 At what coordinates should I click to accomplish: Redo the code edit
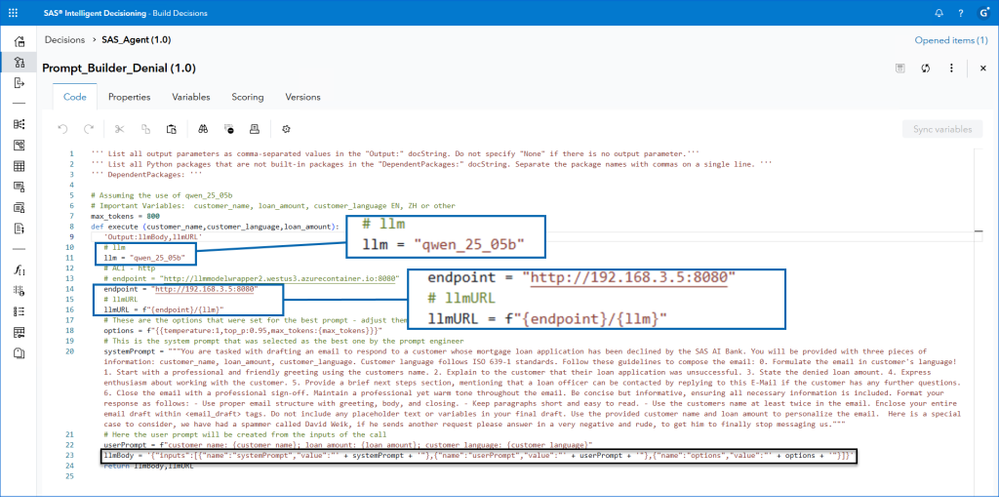pyautogui.click(x=89, y=129)
